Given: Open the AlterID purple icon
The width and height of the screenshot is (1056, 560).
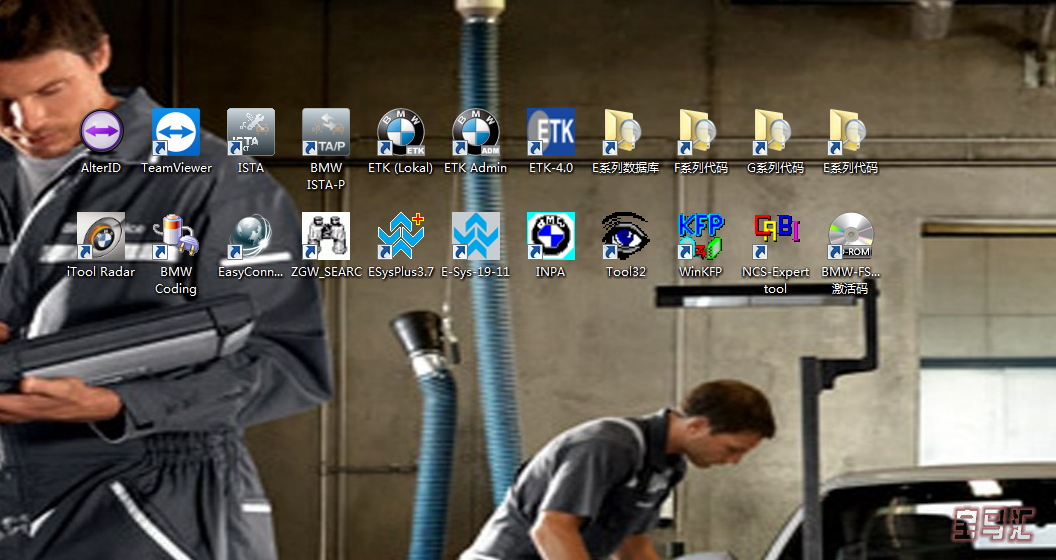Looking at the screenshot, I should pos(101,132).
